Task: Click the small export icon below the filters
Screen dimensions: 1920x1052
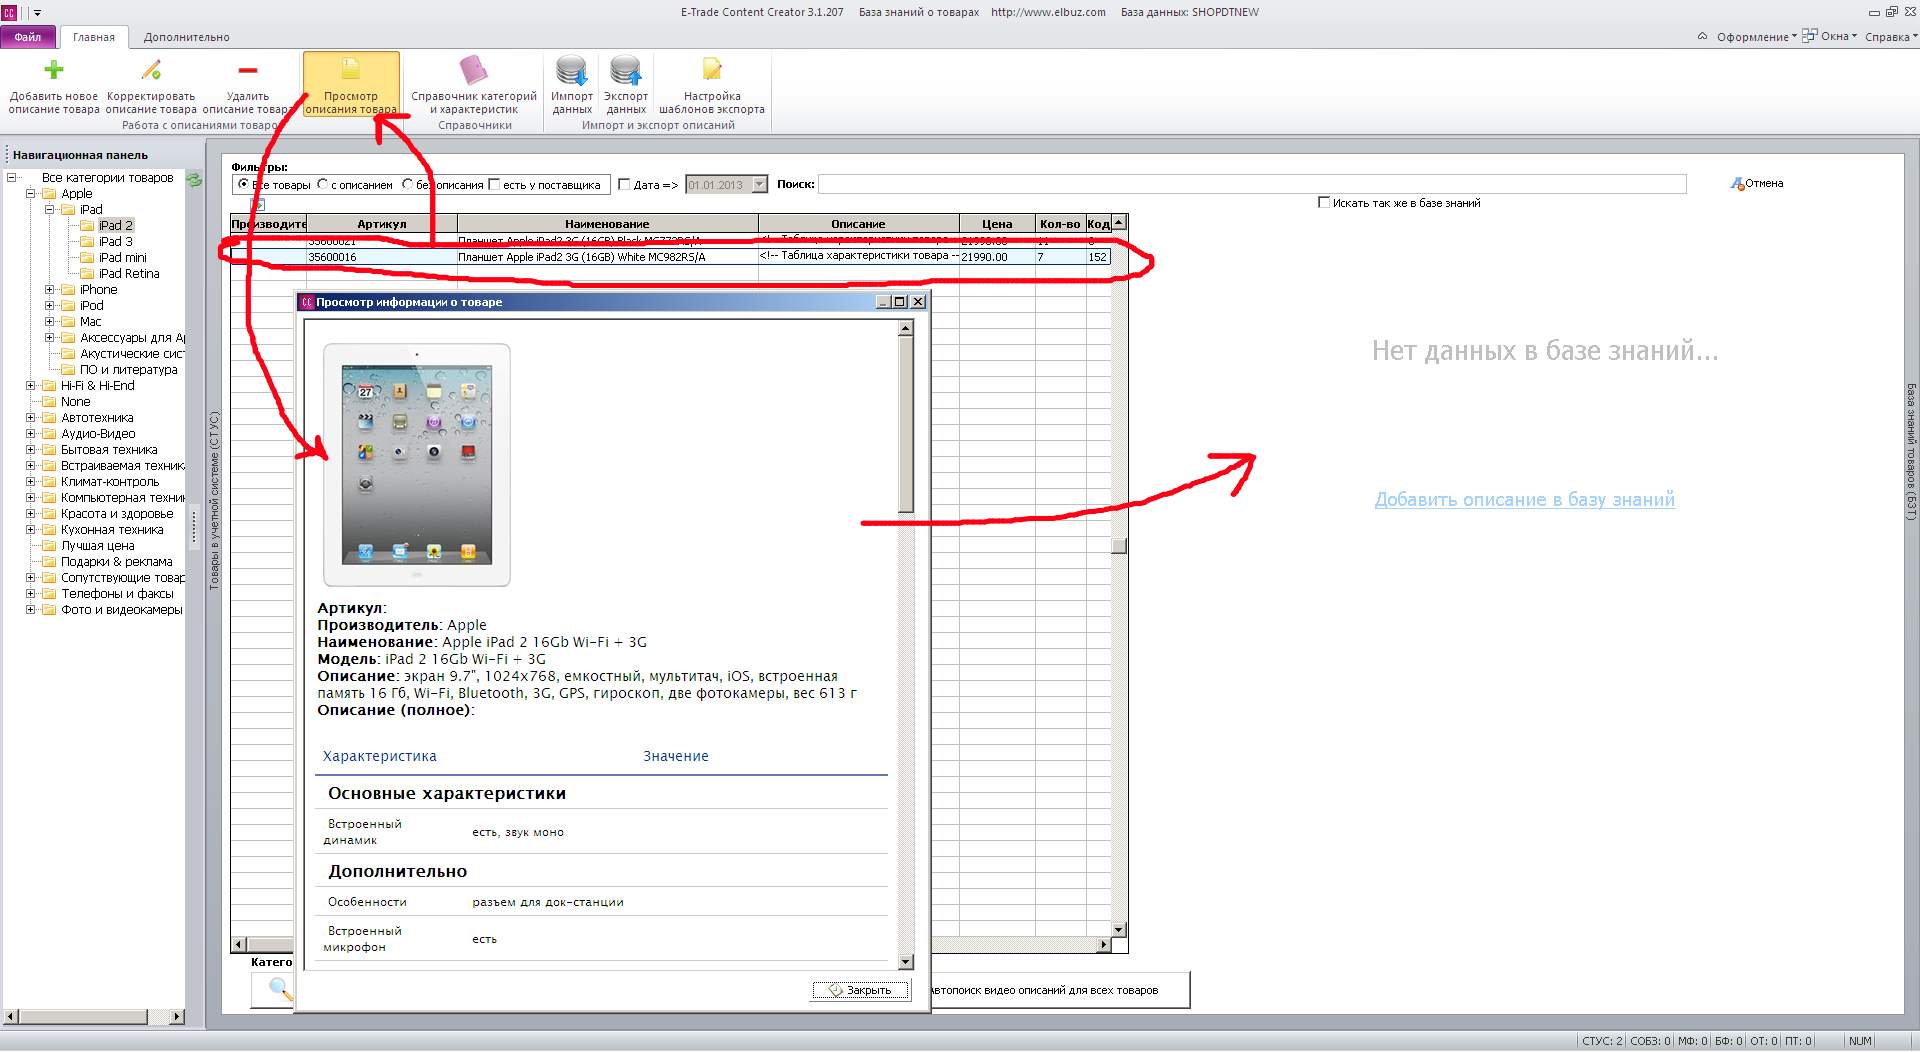Action: tap(257, 204)
